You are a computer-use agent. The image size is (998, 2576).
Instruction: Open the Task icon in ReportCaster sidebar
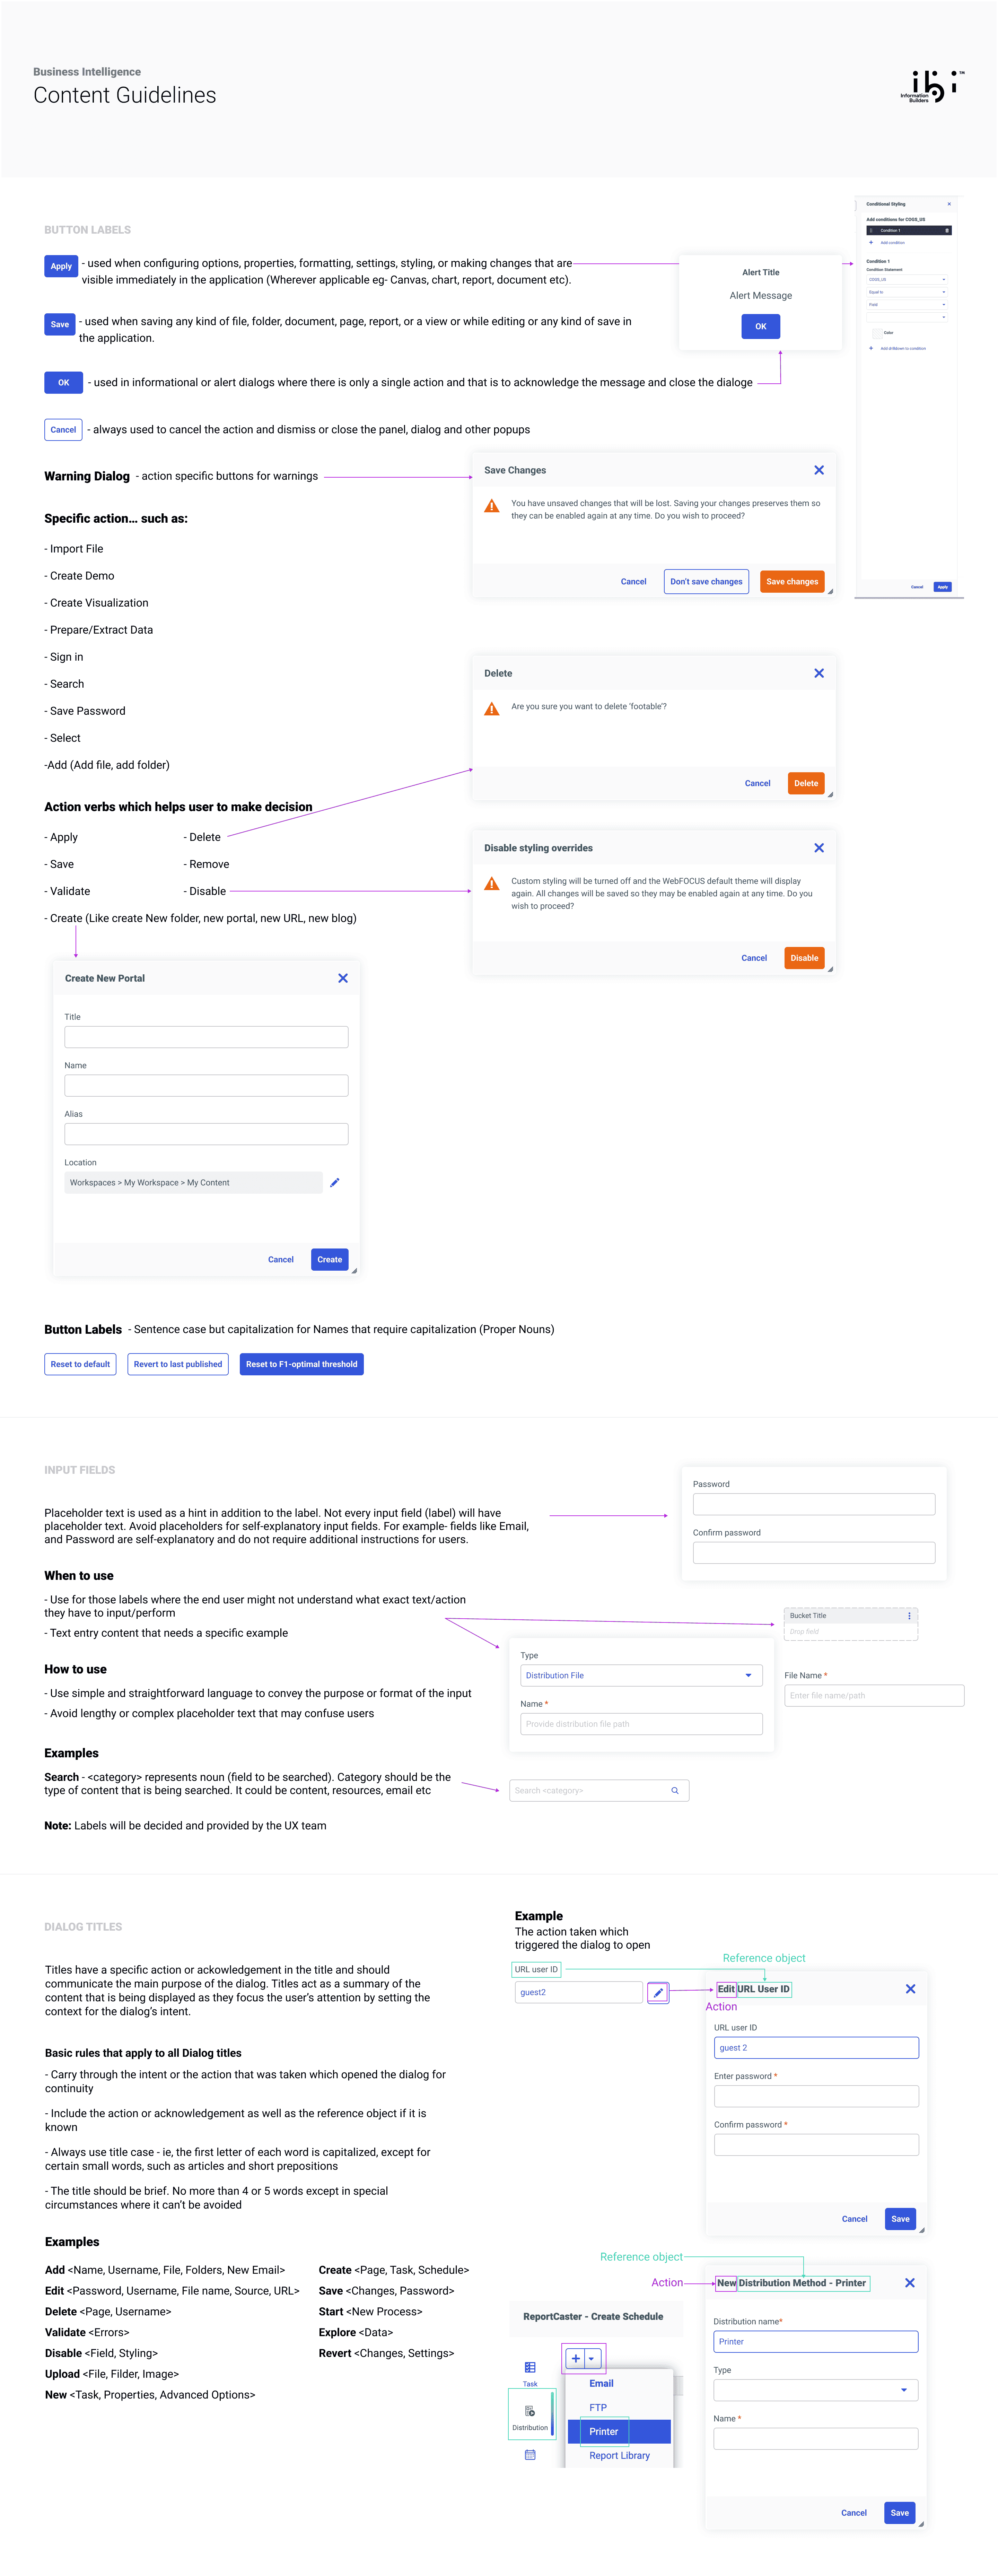pyautogui.click(x=530, y=2367)
